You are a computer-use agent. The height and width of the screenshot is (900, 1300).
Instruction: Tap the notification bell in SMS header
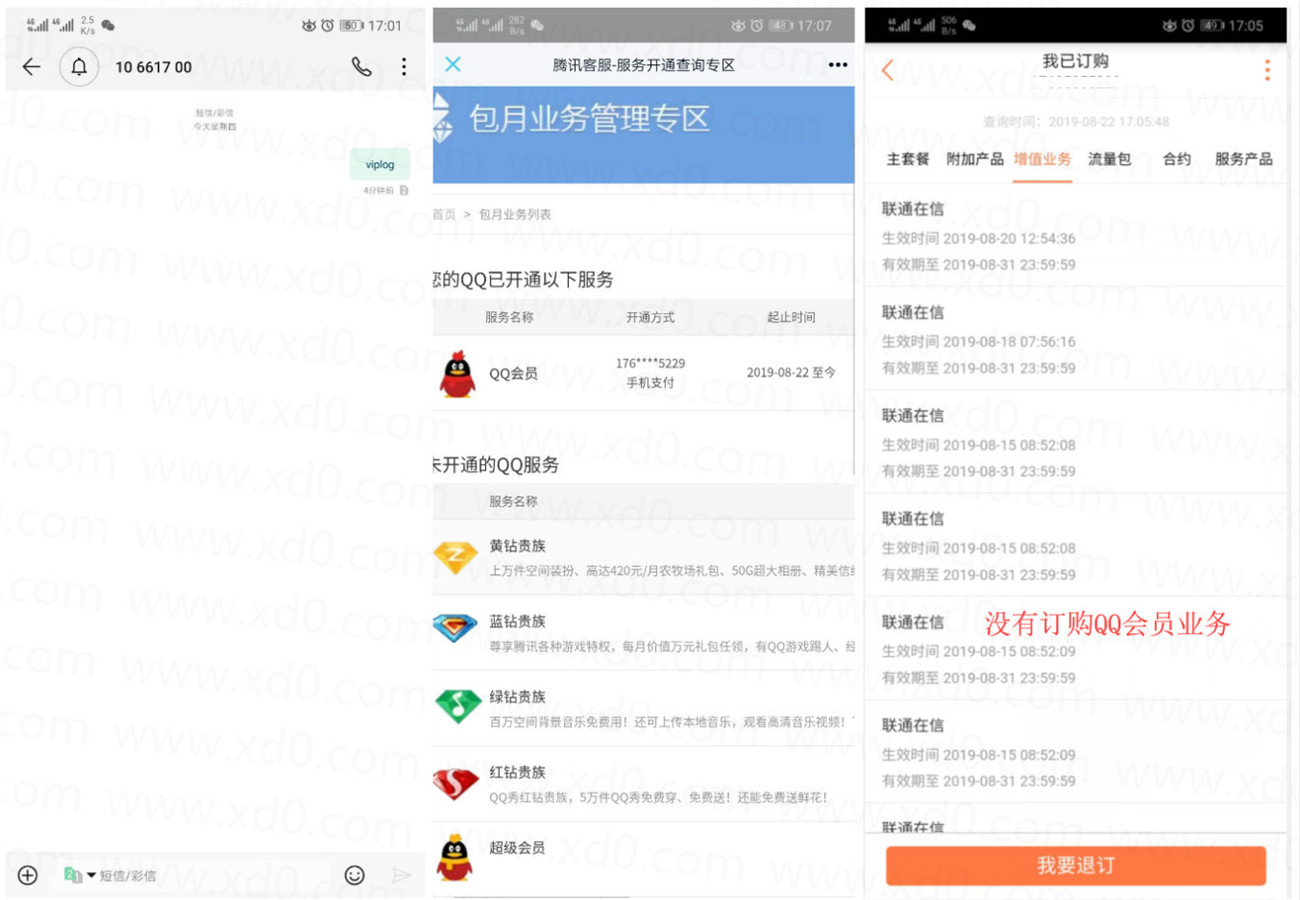click(x=79, y=67)
